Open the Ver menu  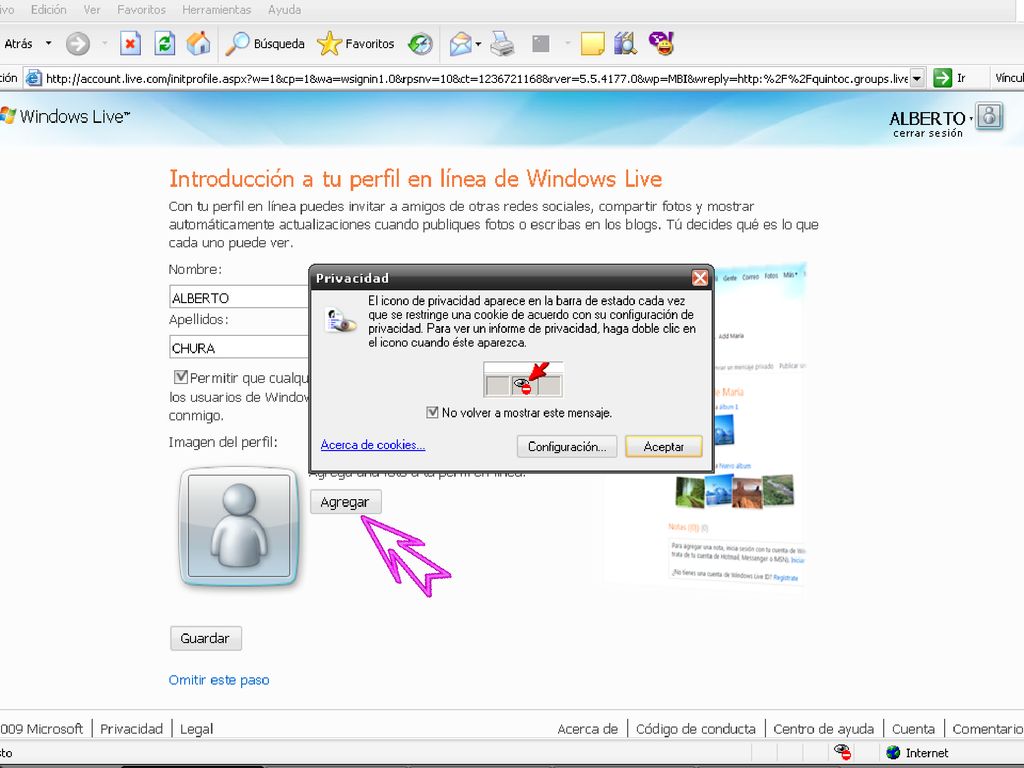coord(92,10)
